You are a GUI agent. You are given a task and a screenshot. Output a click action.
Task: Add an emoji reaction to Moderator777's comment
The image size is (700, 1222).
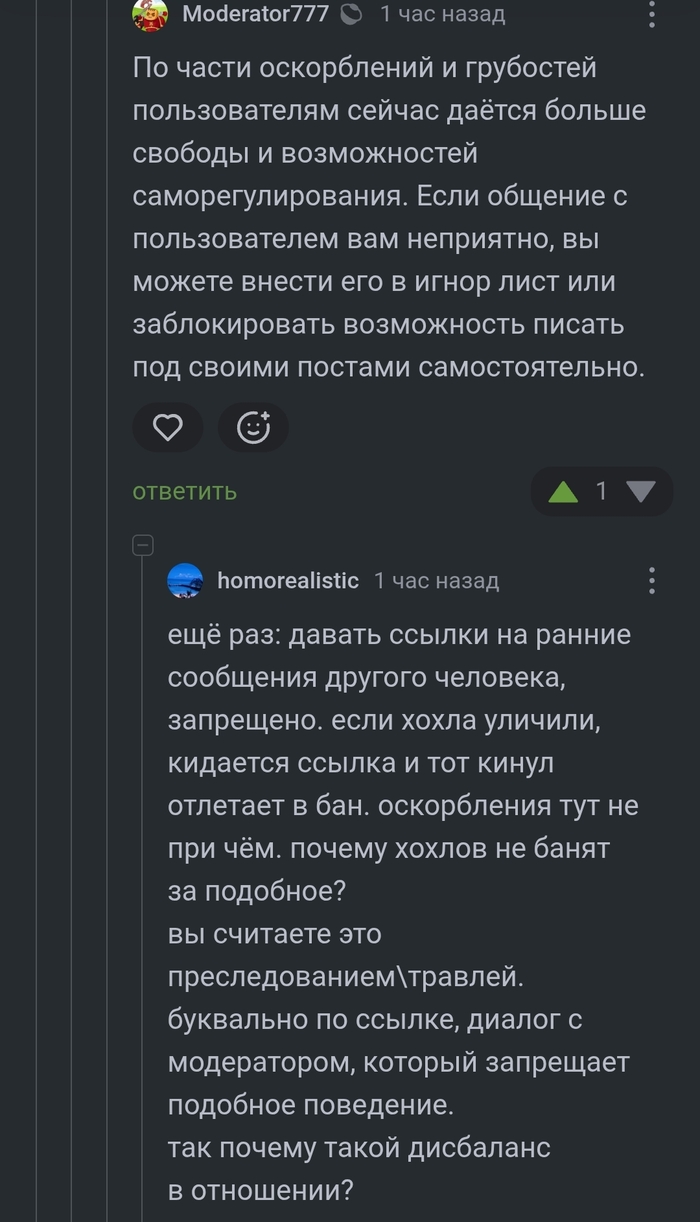pyautogui.click(x=253, y=428)
